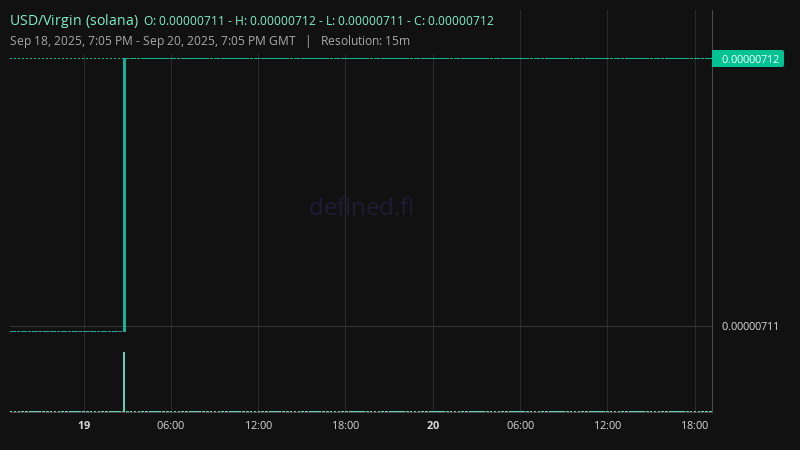Click the first 06:00 label after 19

(x=170, y=425)
